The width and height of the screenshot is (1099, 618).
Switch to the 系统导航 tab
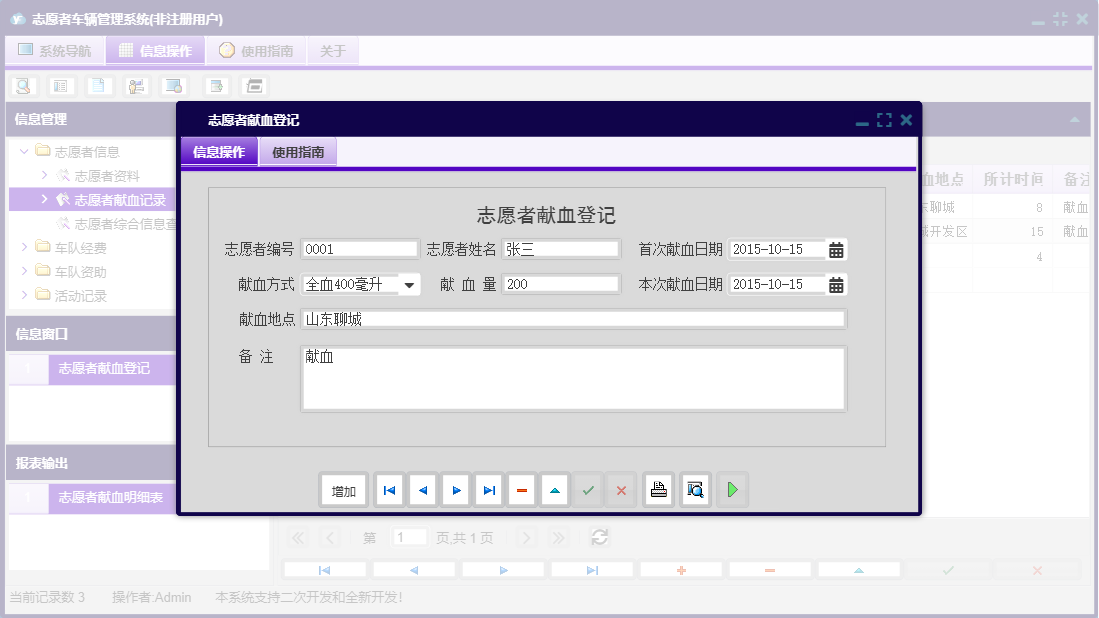[x=55, y=50]
